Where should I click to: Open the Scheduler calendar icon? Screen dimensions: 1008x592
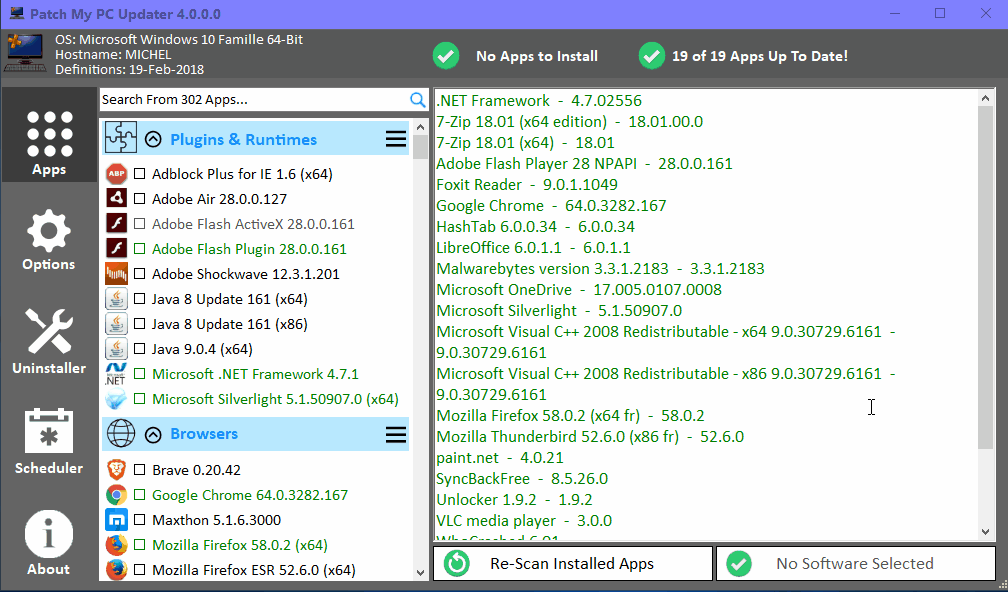point(49,431)
